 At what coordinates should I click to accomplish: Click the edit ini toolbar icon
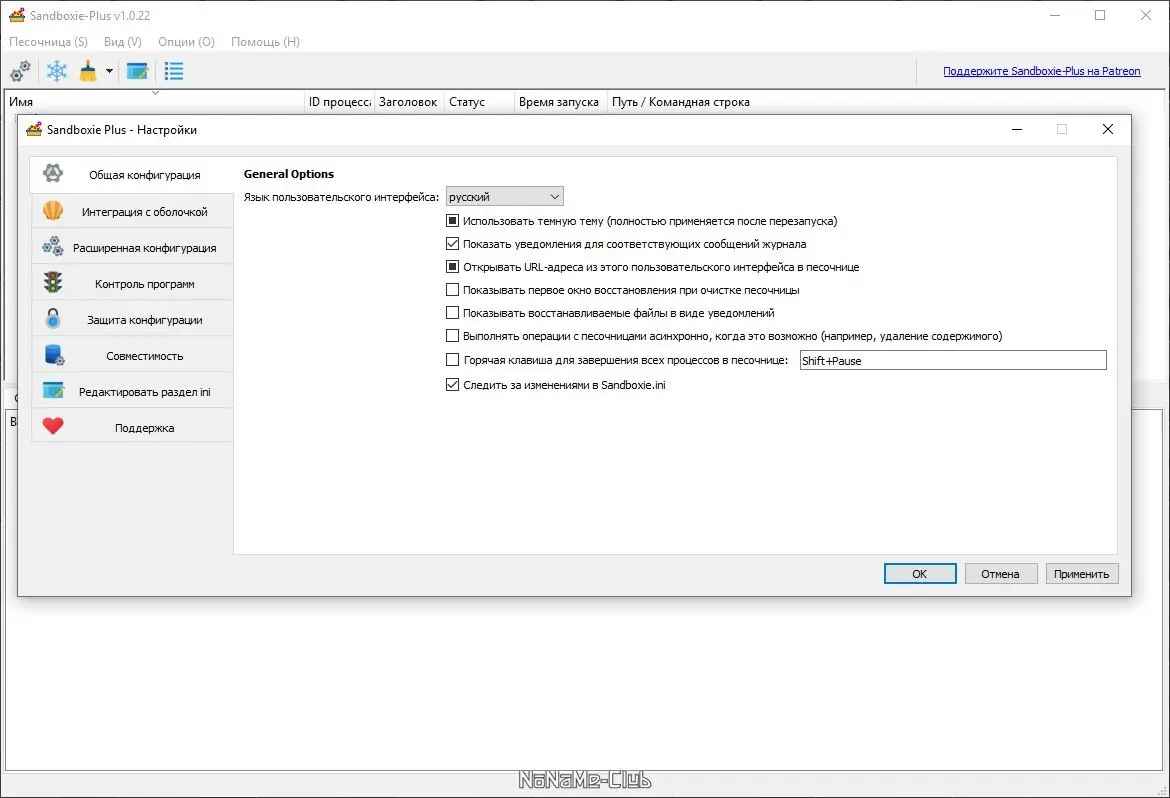coord(137,71)
